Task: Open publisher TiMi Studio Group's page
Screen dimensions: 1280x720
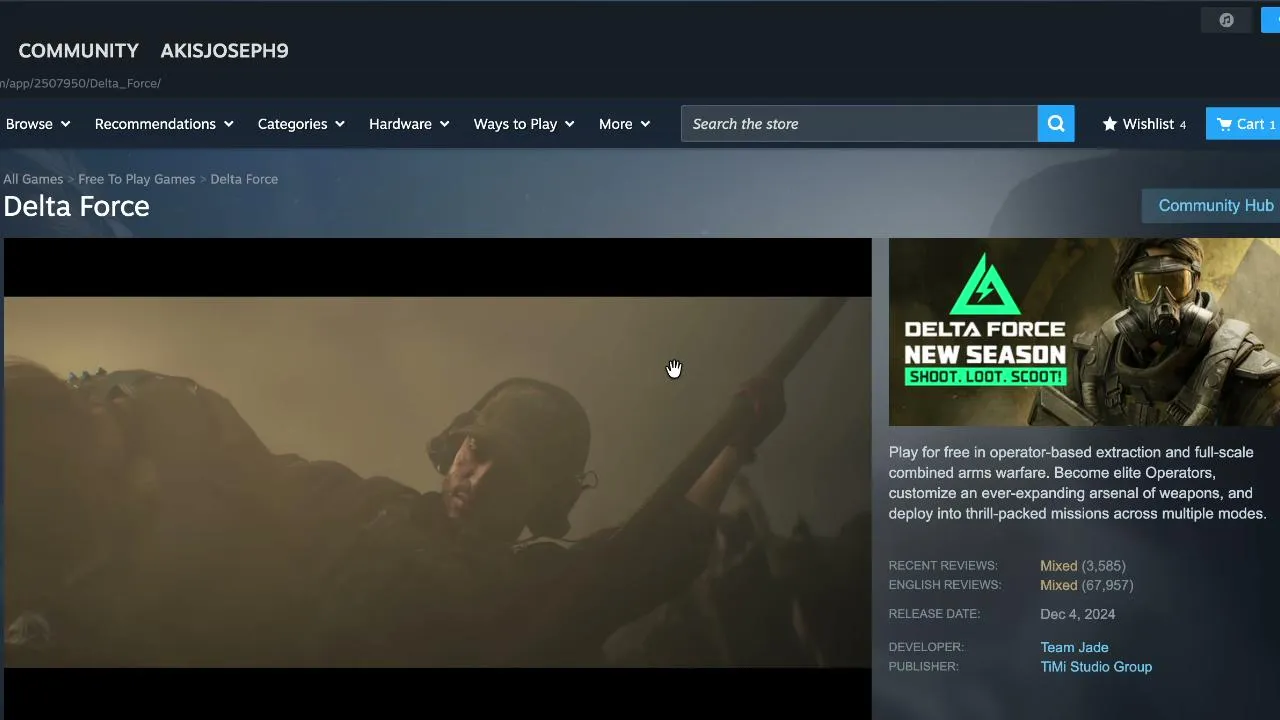Action: pyautogui.click(x=1096, y=667)
